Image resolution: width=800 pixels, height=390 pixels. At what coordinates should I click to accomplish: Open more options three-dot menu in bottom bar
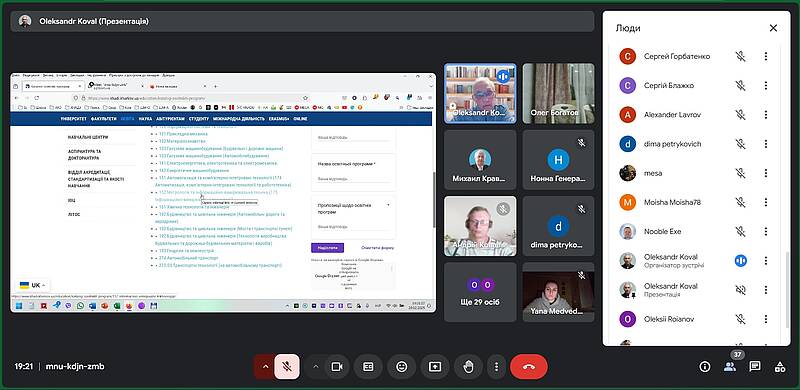(496, 367)
